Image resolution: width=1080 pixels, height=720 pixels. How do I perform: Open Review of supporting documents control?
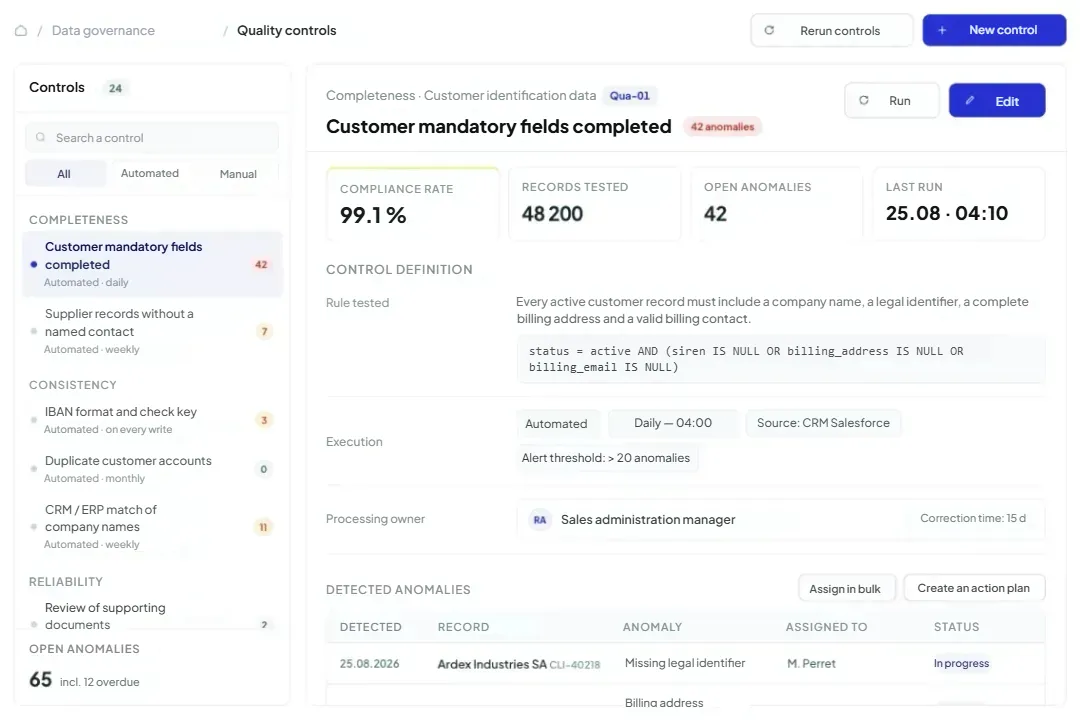(x=152, y=616)
